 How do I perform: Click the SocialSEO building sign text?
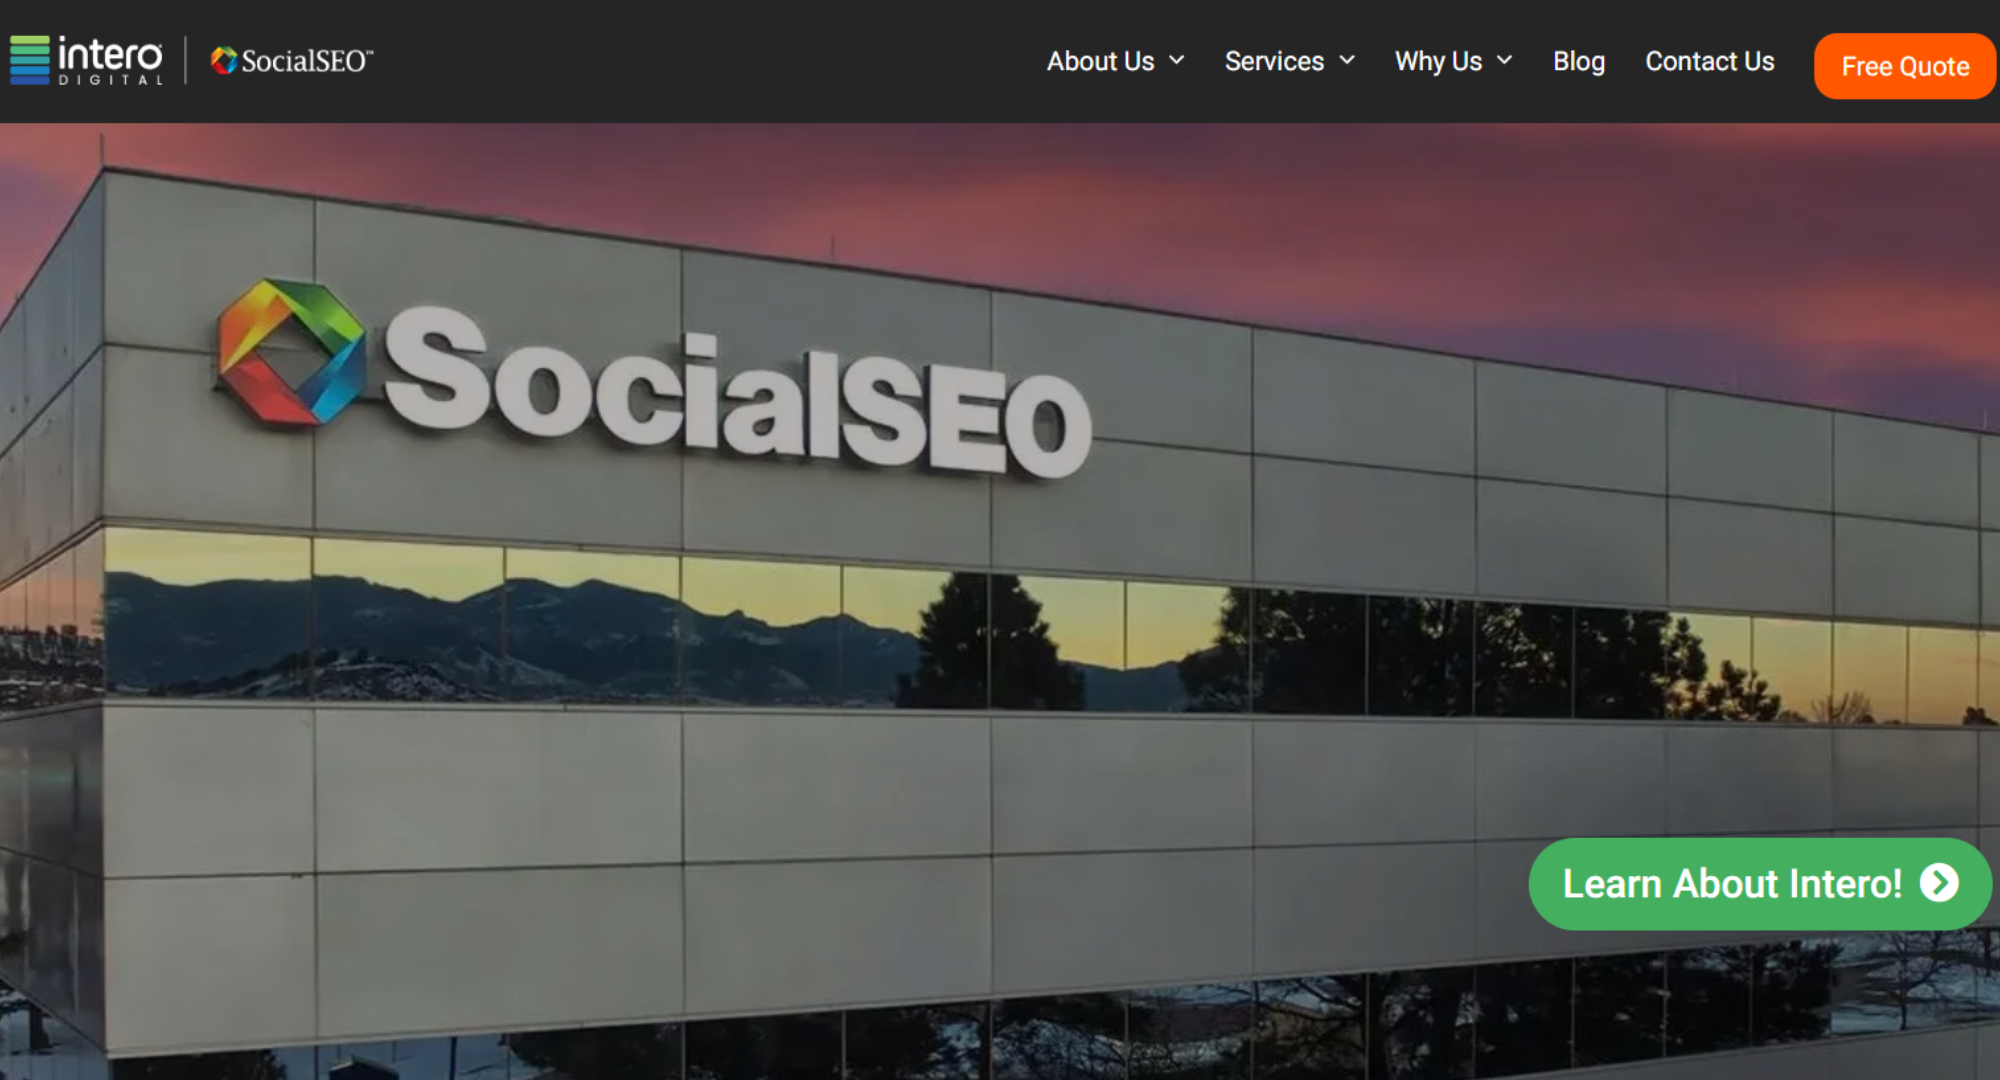(x=738, y=392)
